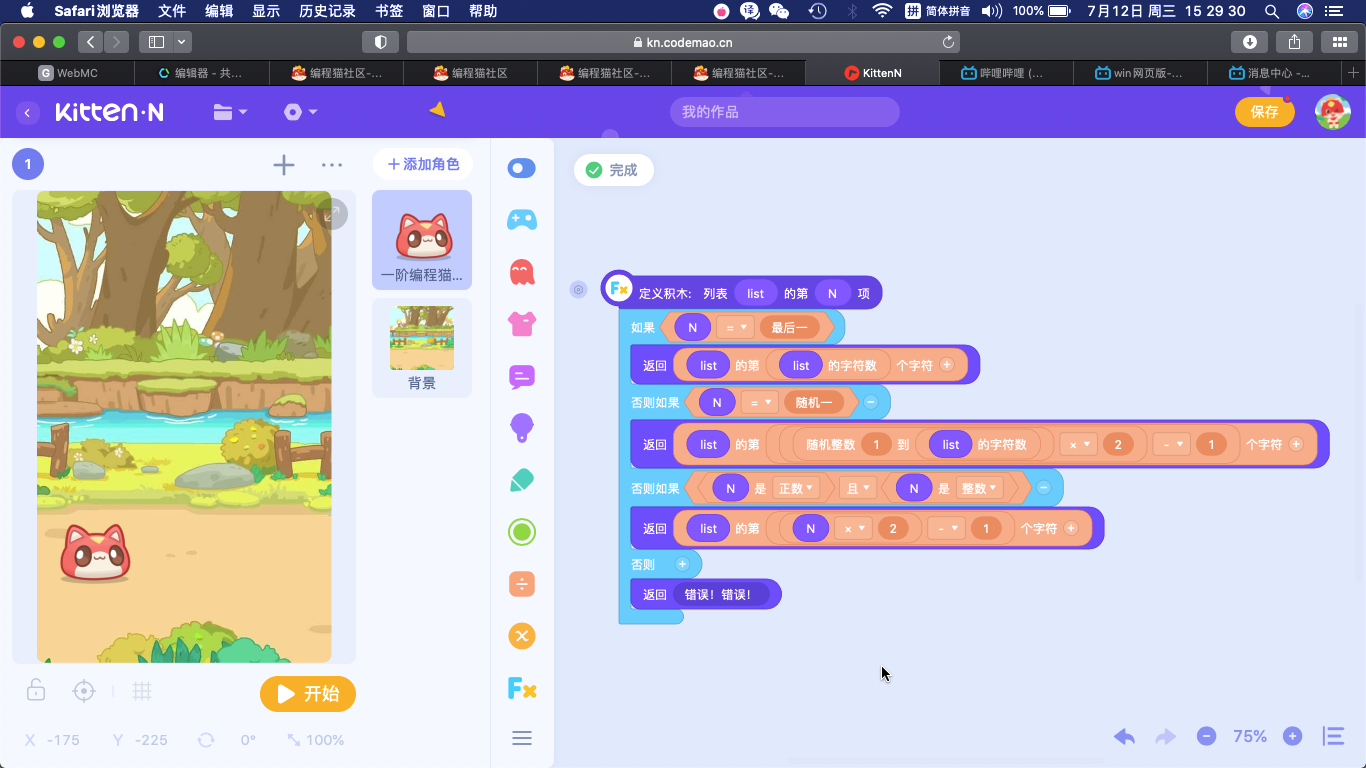The image size is (1366, 768).
Task: Open the multiply dropdown in the random integer row
Action: (x=1078, y=445)
